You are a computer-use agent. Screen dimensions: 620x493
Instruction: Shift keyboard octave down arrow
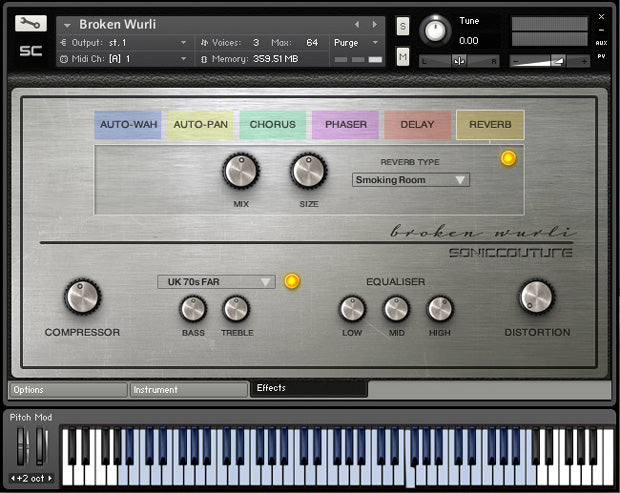[x=13, y=478]
